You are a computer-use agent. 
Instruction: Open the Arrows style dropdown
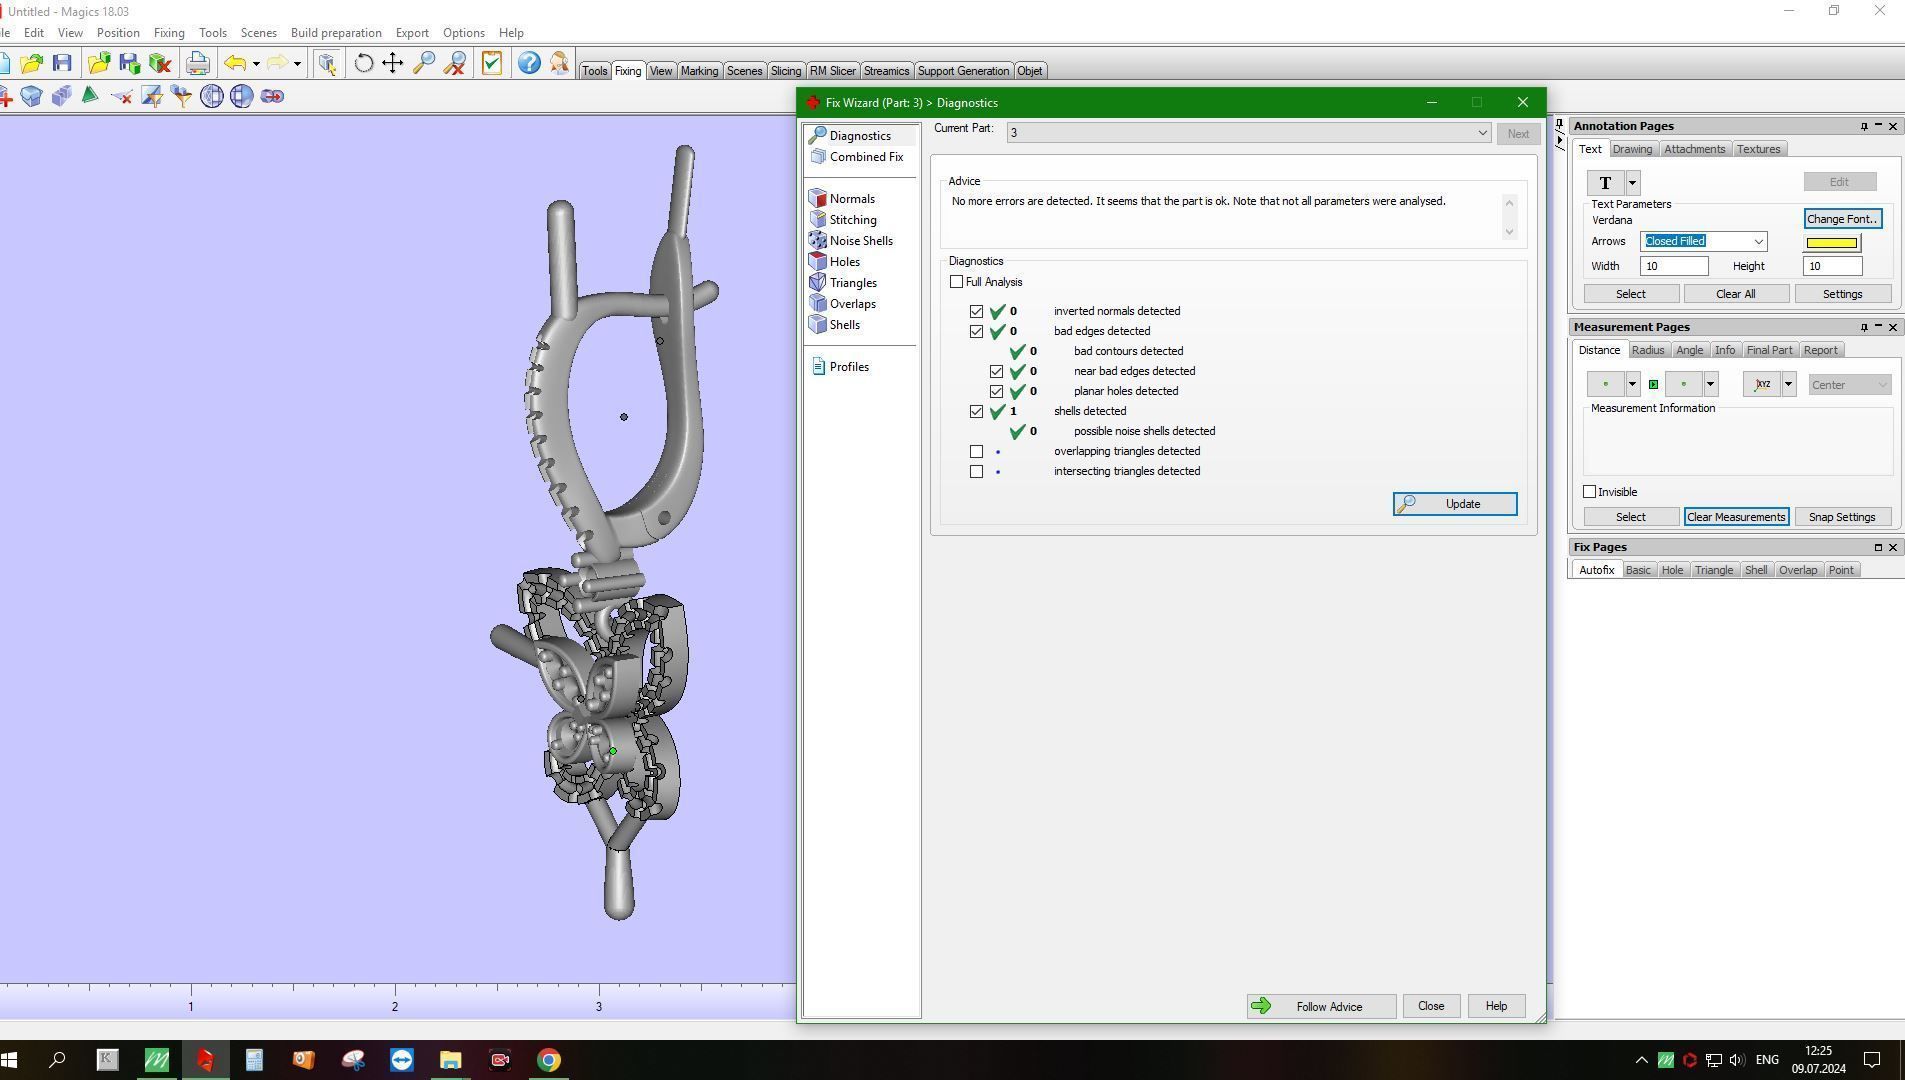[1758, 242]
